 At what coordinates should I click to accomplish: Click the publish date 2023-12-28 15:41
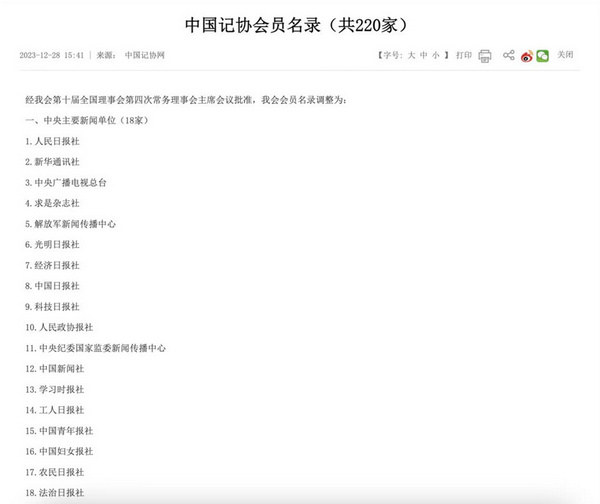tap(52, 55)
